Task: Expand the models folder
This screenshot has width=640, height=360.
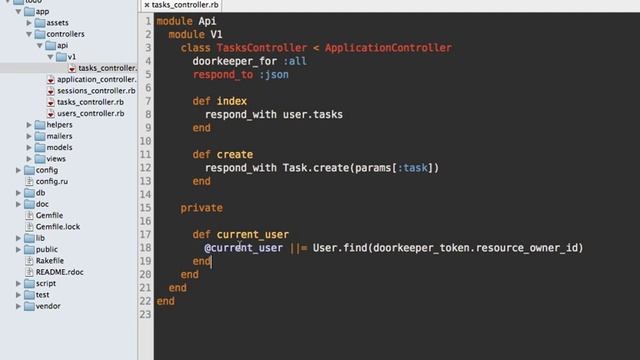Action: click(29, 147)
